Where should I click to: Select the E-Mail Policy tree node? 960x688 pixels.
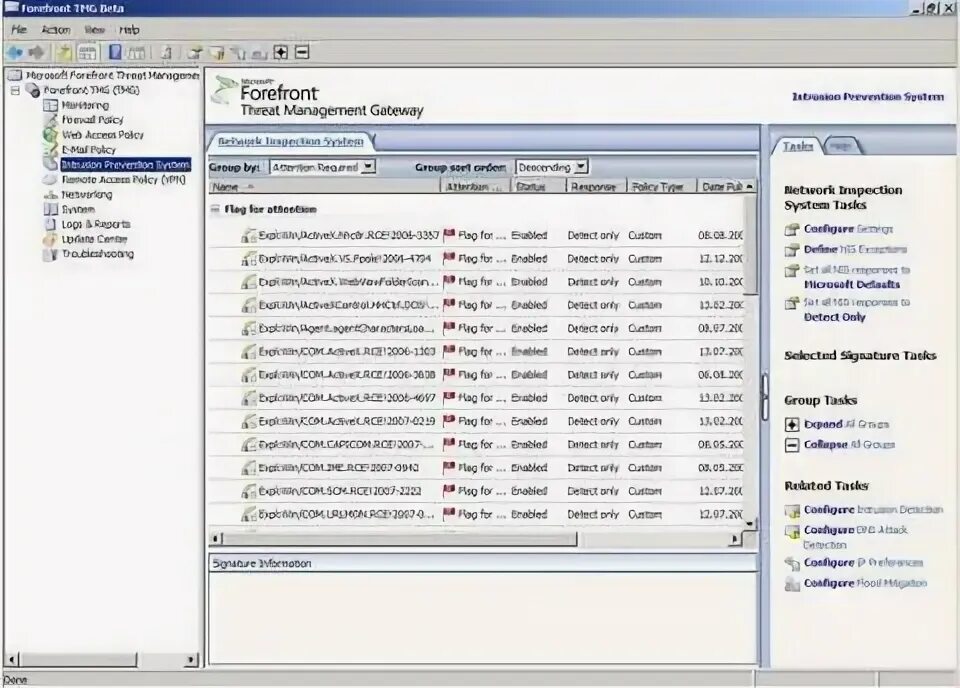[x=89, y=149]
